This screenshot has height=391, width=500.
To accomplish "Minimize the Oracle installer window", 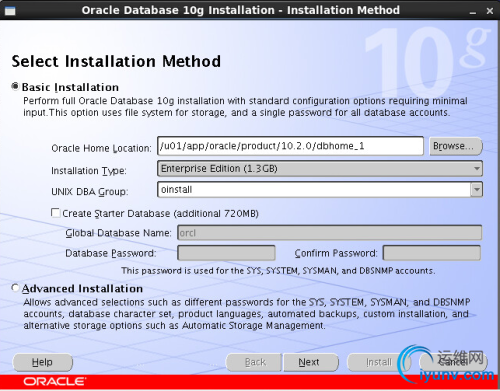I will [x=473, y=12].
